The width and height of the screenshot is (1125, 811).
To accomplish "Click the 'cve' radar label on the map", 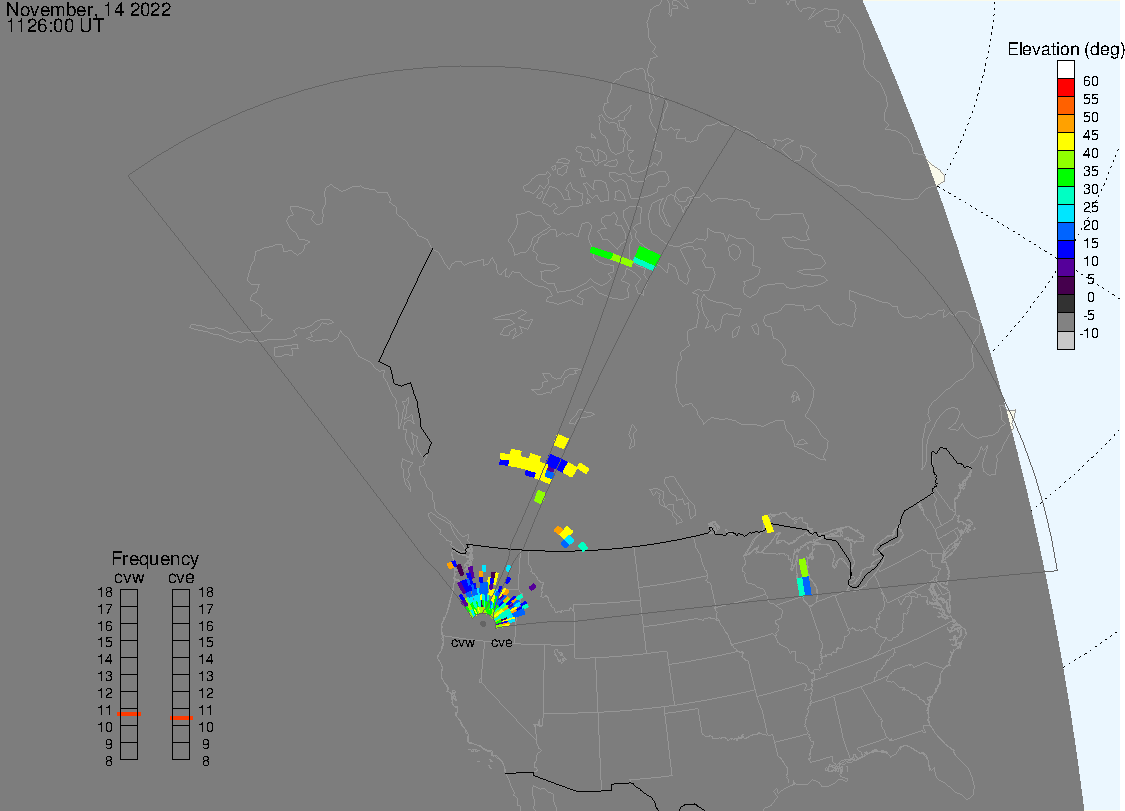I will coord(502,642).
